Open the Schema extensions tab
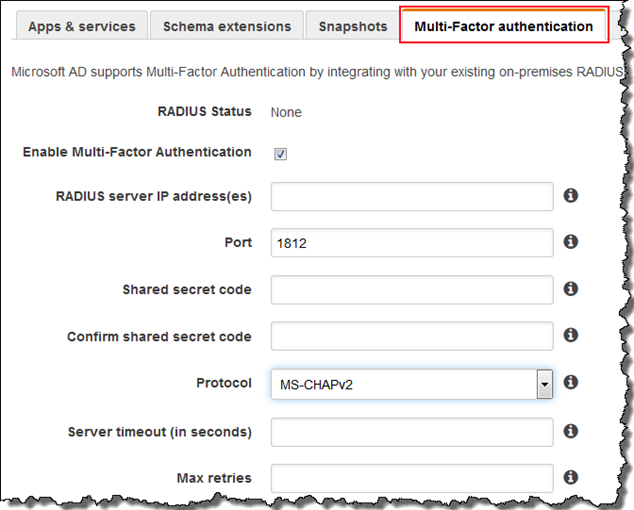The height and width of the screenshot is (510, 634). tap(227, 26)
